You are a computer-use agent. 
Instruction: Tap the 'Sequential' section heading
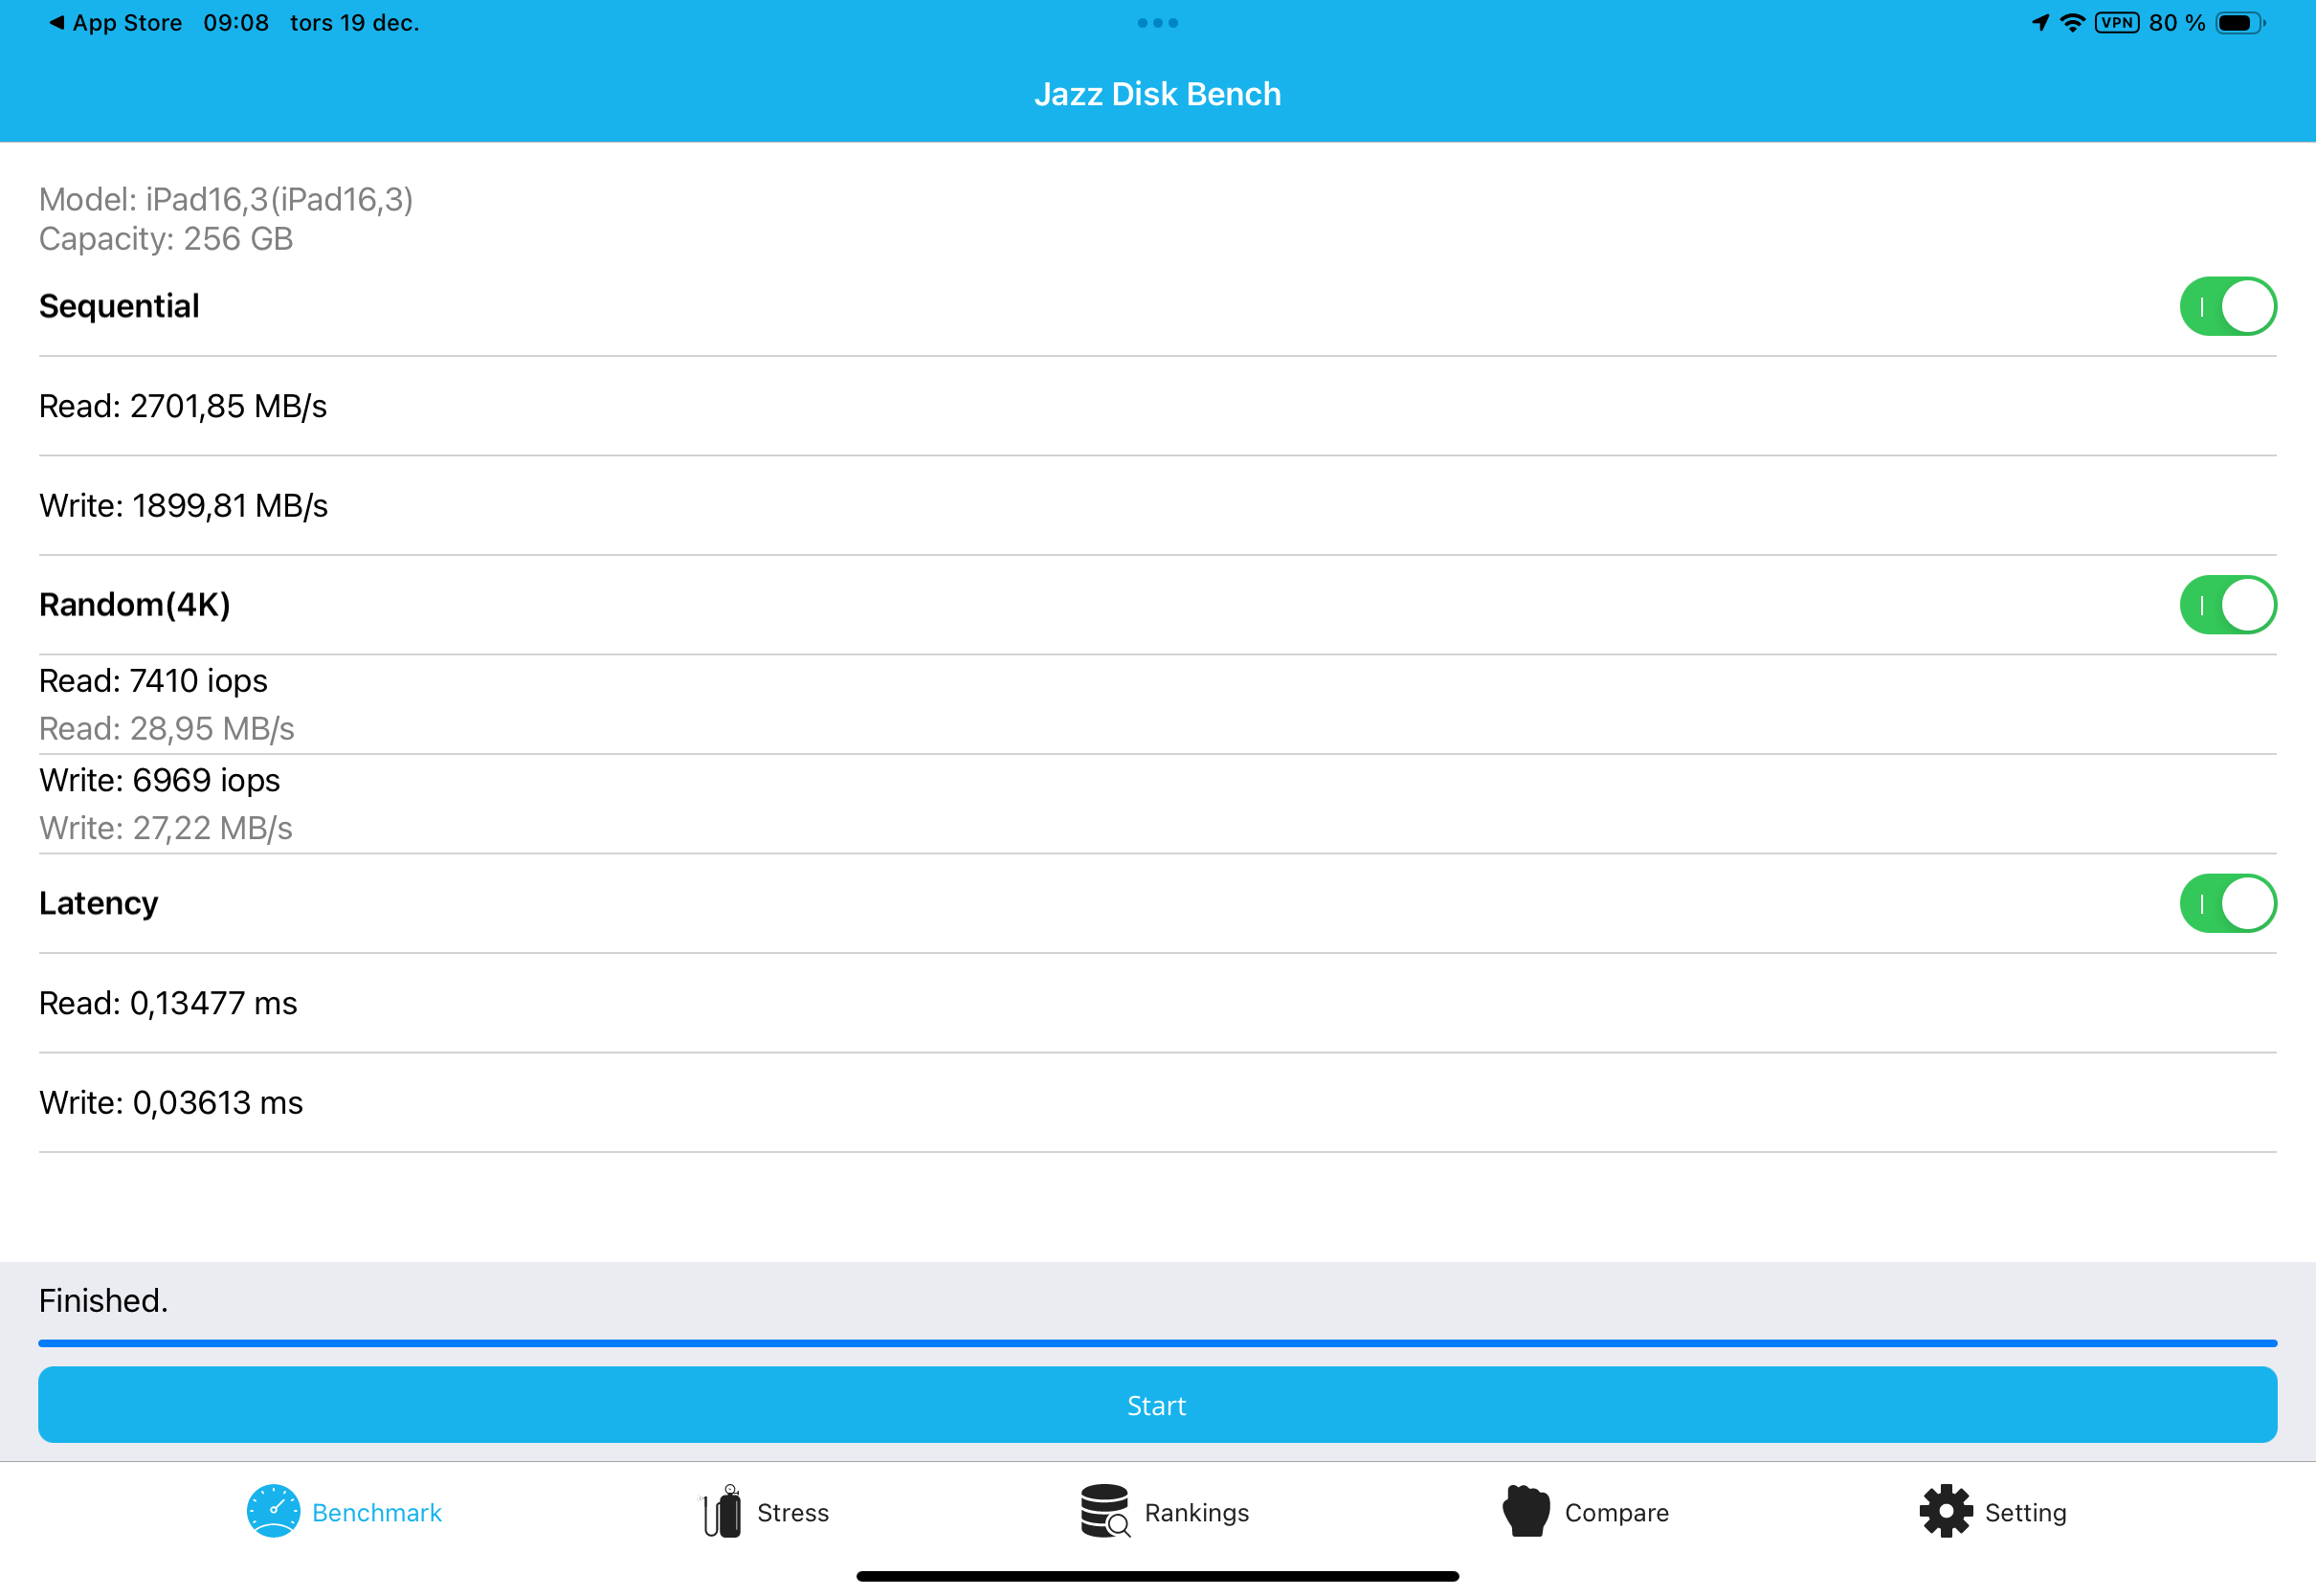coord(119,306)
